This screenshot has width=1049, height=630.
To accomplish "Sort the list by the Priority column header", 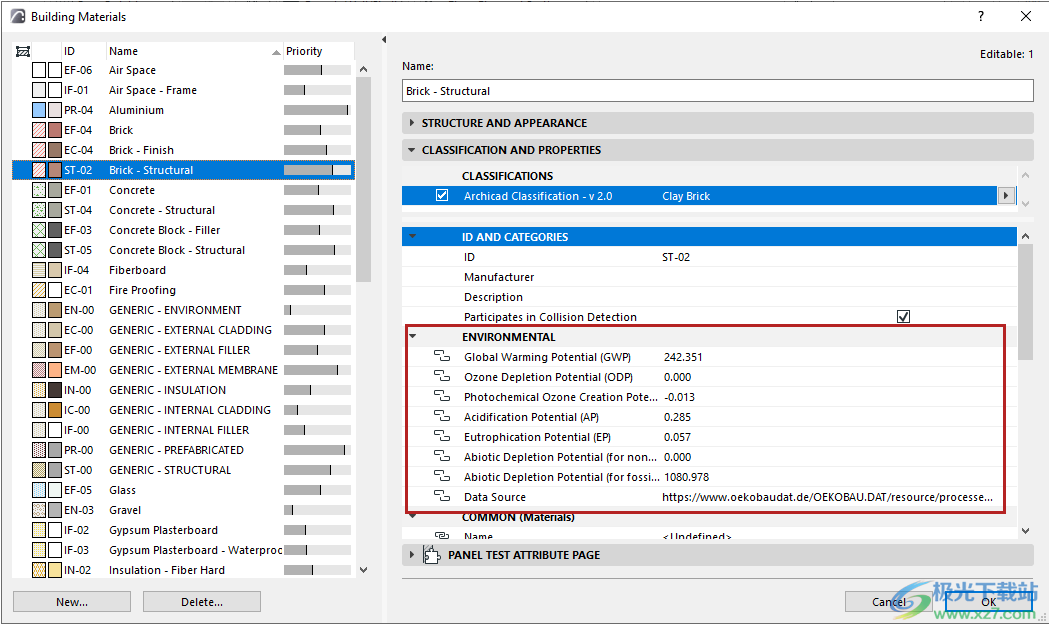I will [x=304, y=51].
